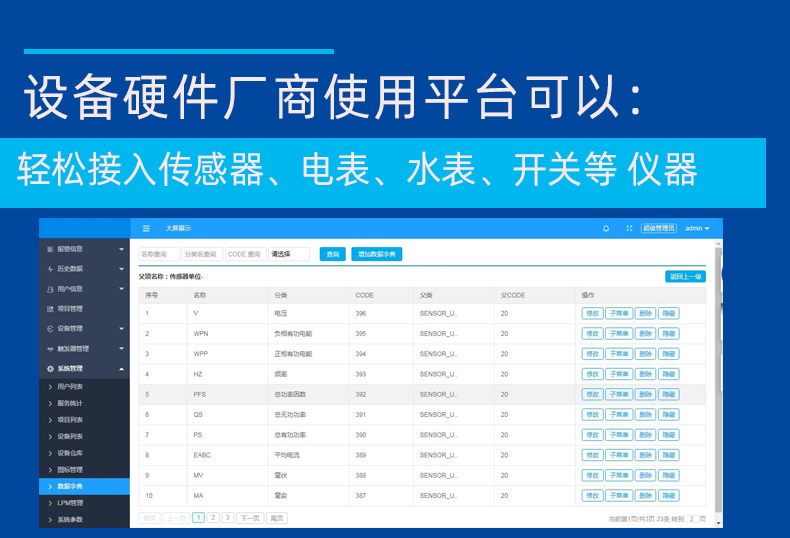Click the 系统管理 gear icon
790x538 pixels.
50,369
